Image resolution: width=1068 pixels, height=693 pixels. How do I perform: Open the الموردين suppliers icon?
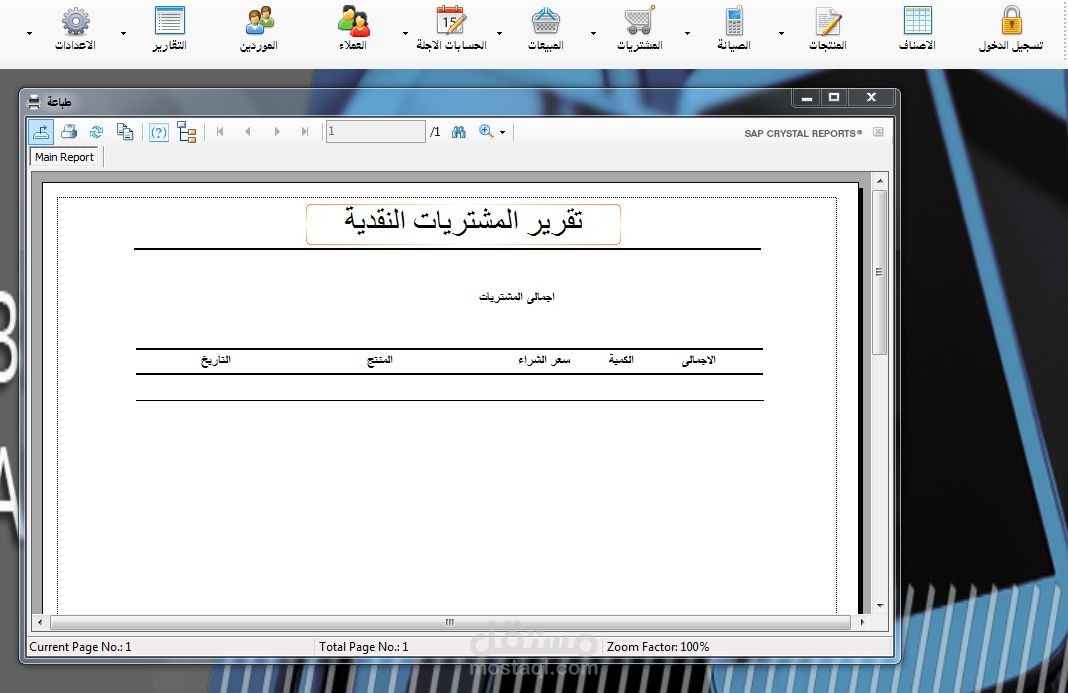(x=259, y=20)
